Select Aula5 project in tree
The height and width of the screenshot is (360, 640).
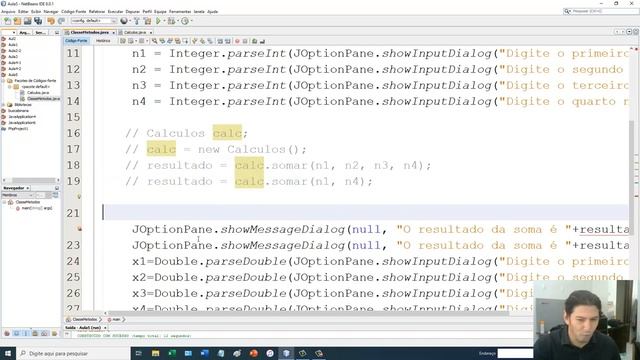coord(13,75)
